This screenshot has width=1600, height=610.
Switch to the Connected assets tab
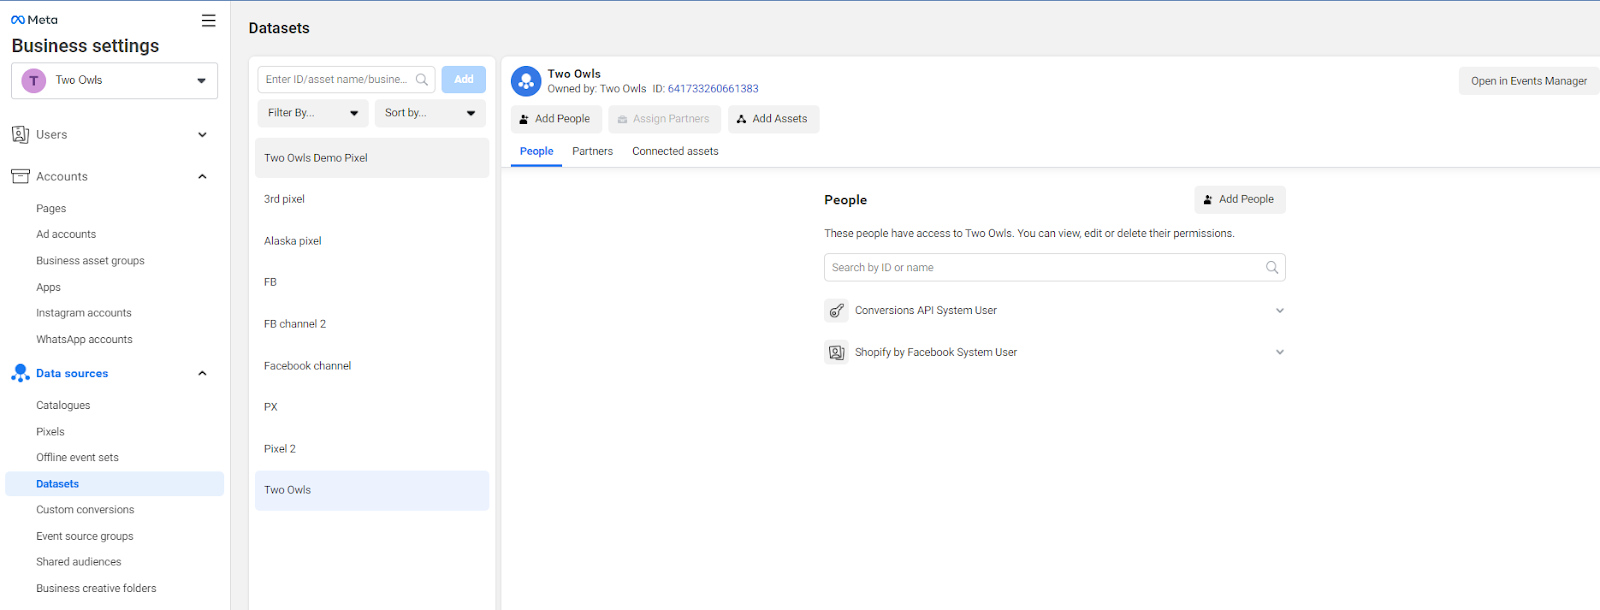coord(675,152)
